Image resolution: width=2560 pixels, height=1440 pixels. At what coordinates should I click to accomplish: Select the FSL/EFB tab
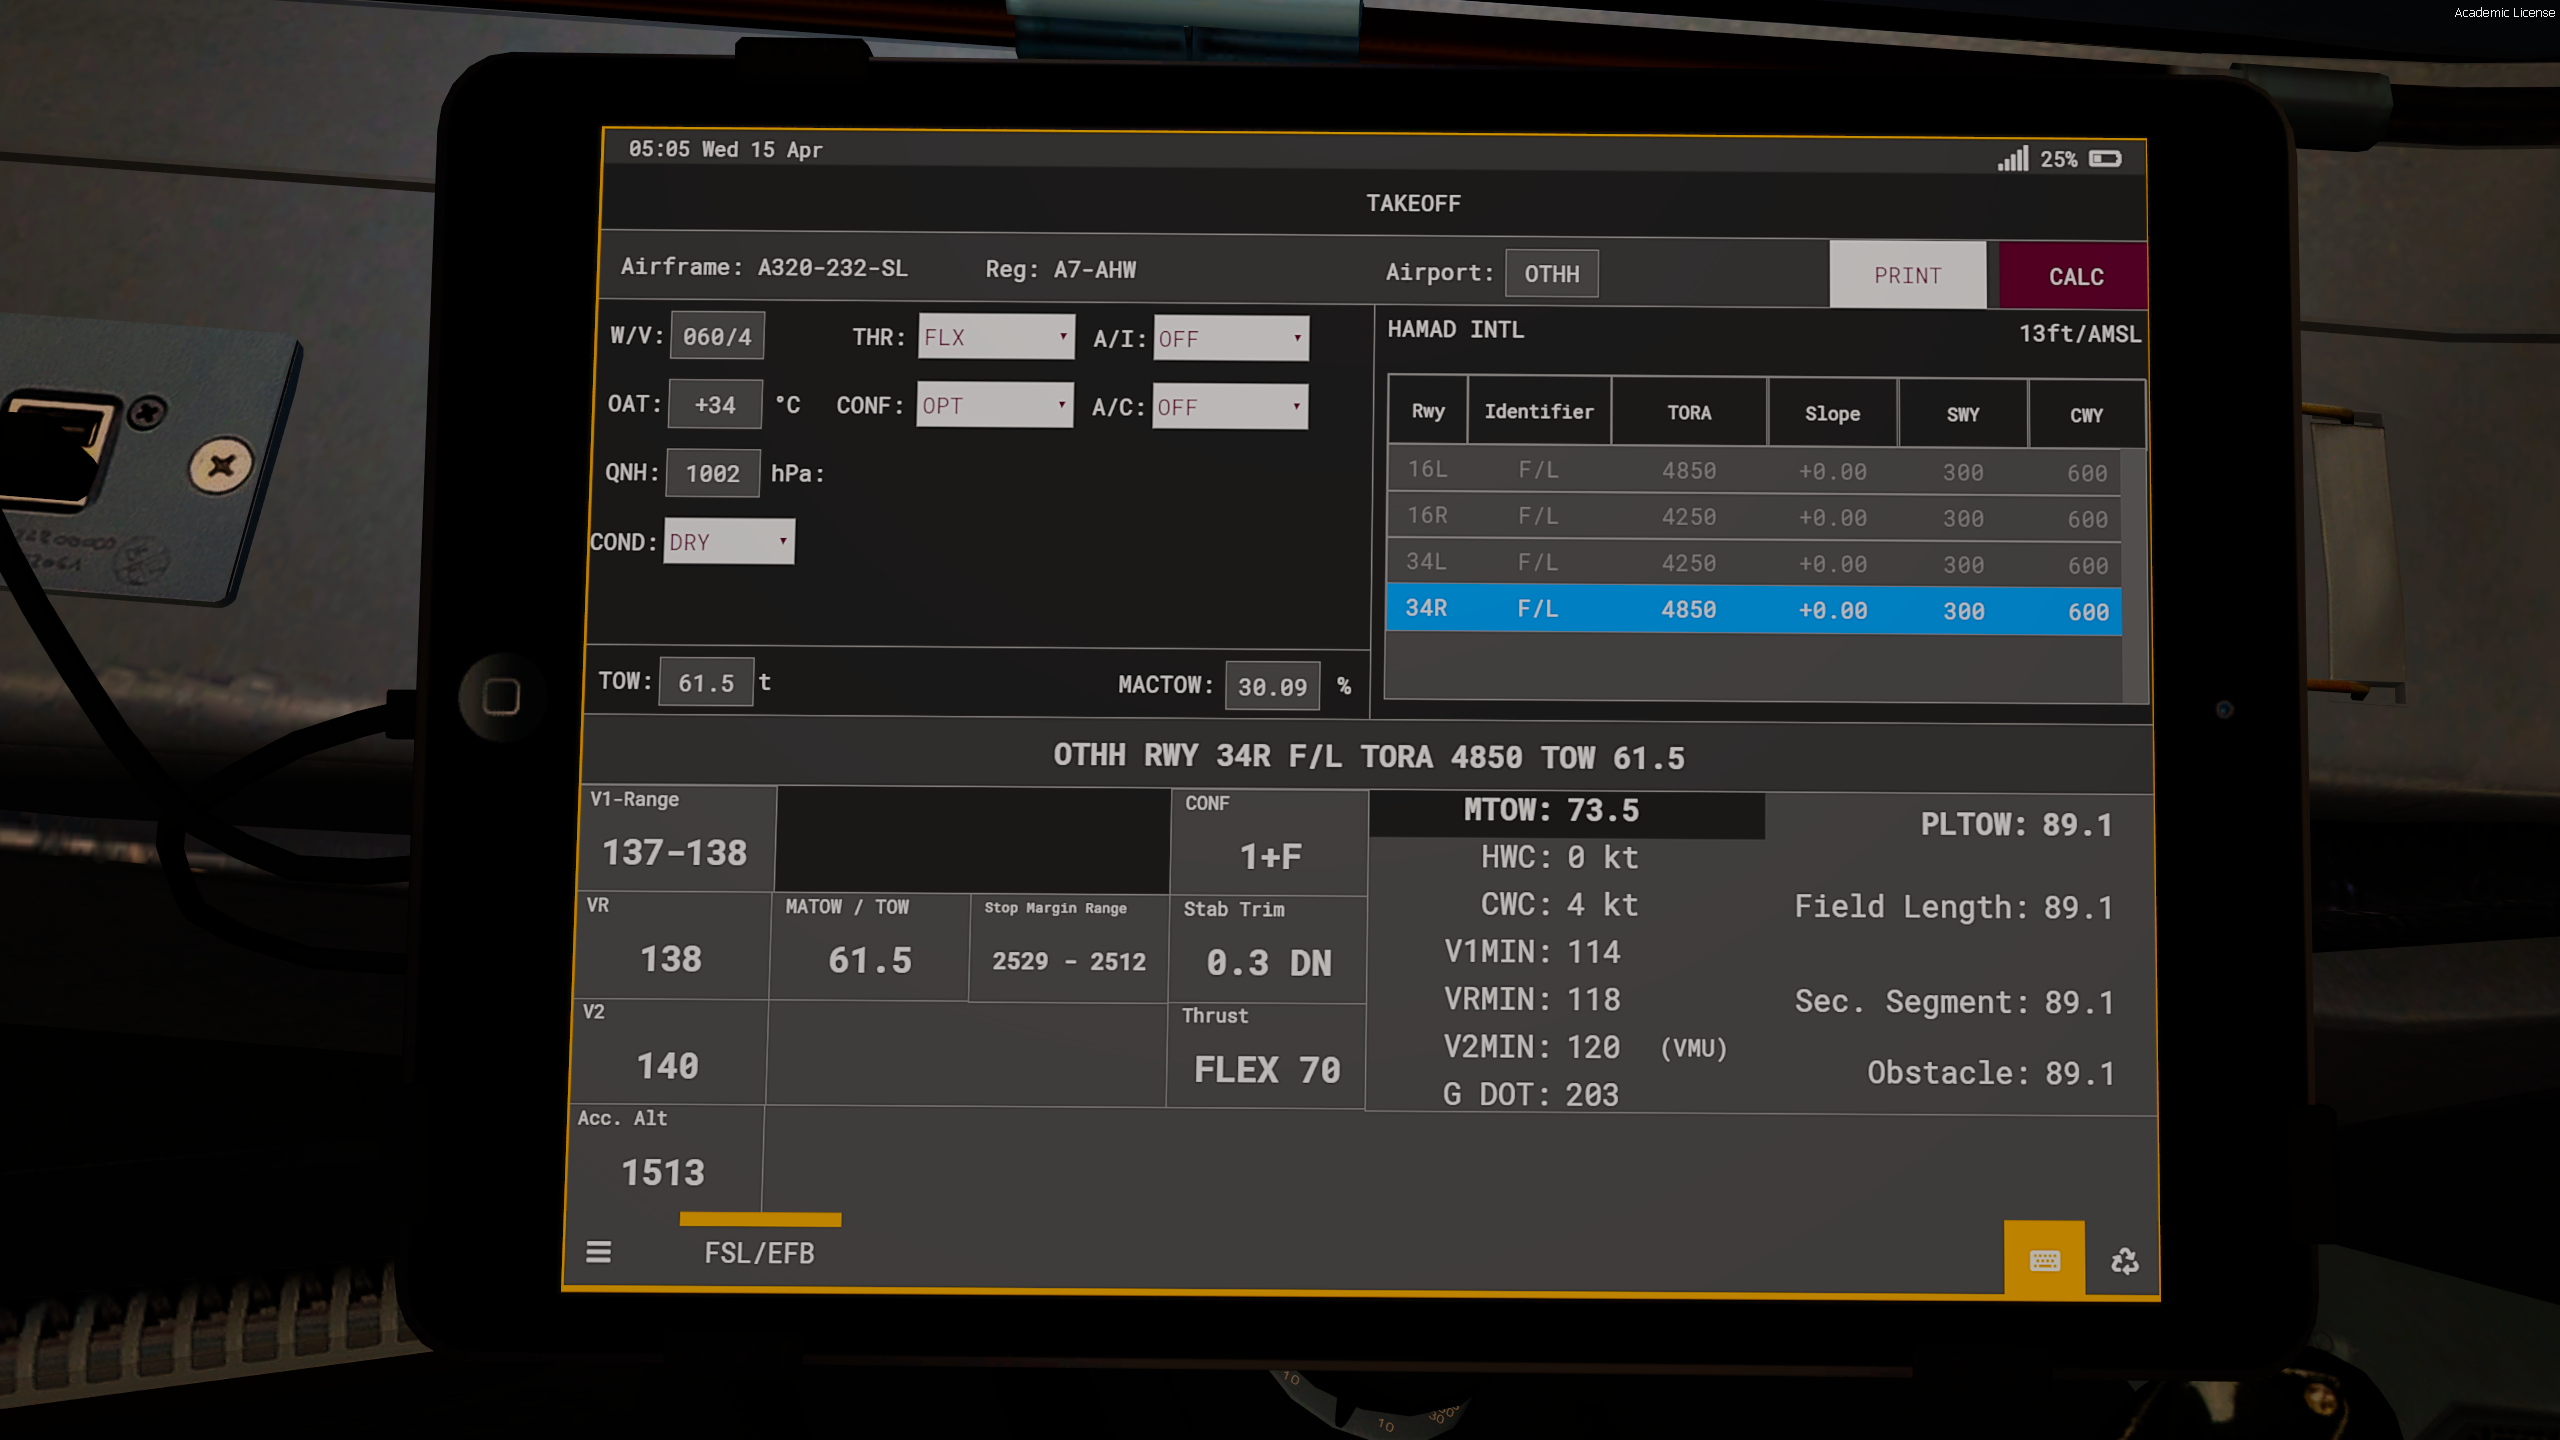pos(759,1252)
